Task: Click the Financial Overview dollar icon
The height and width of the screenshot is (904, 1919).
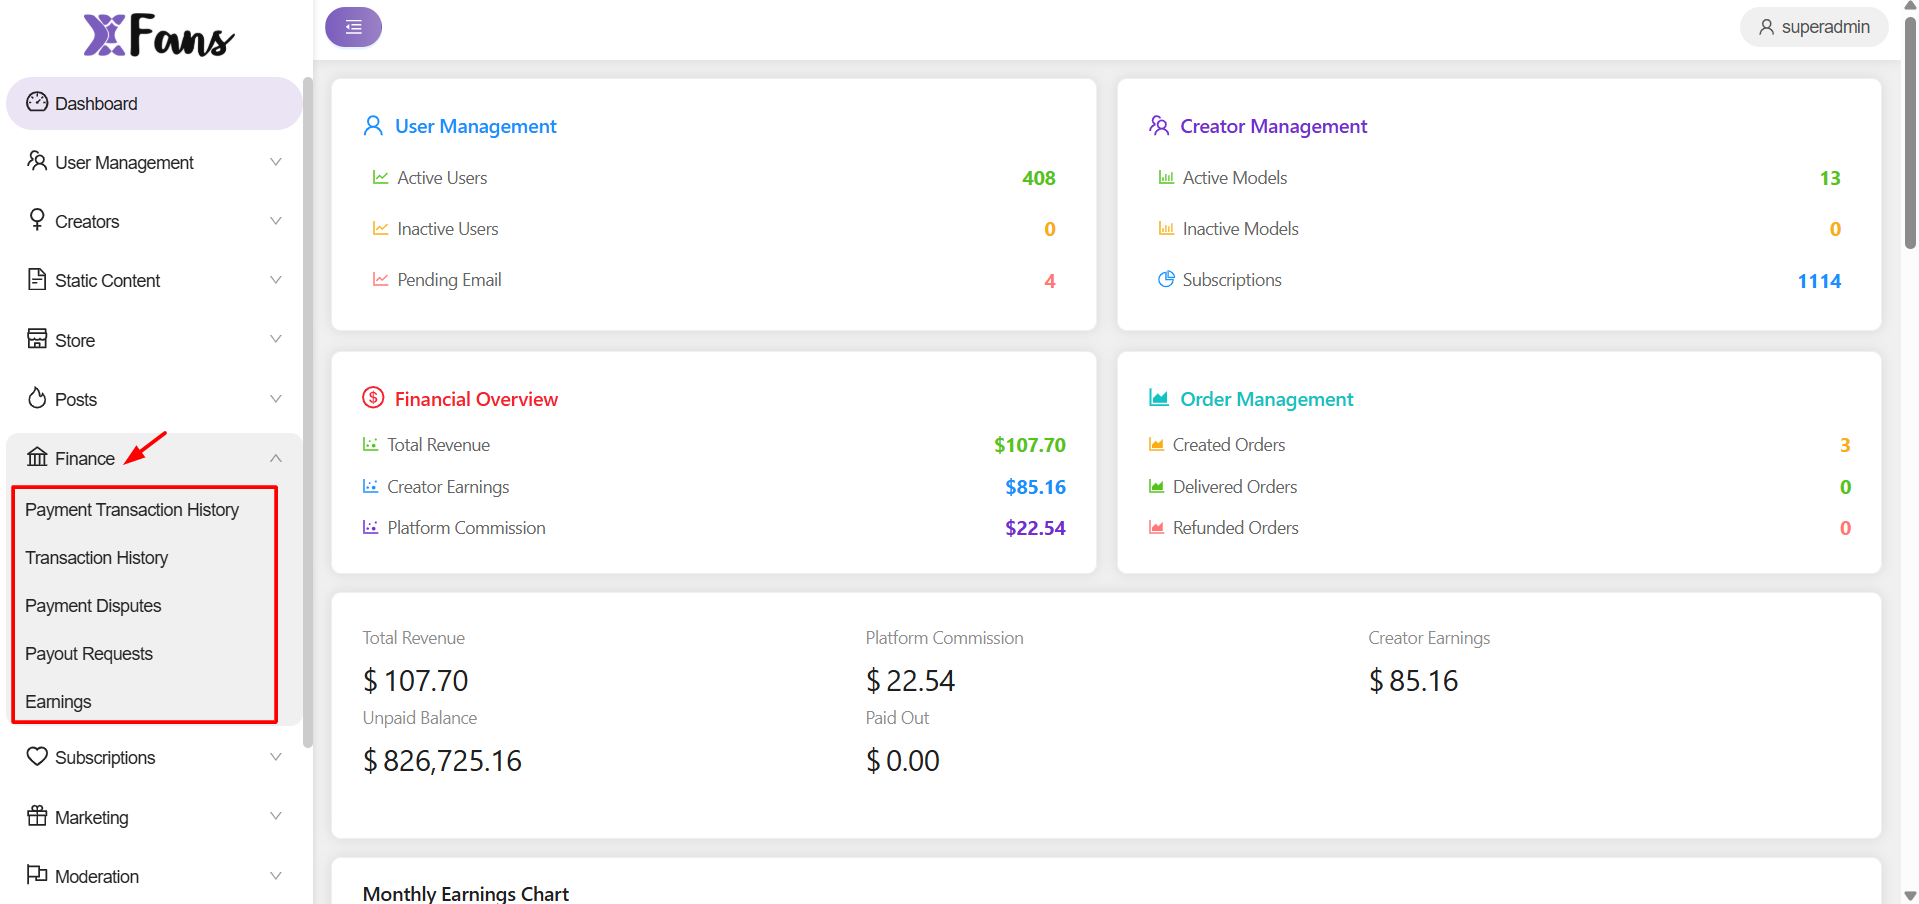Action: (x=373, y=398)
